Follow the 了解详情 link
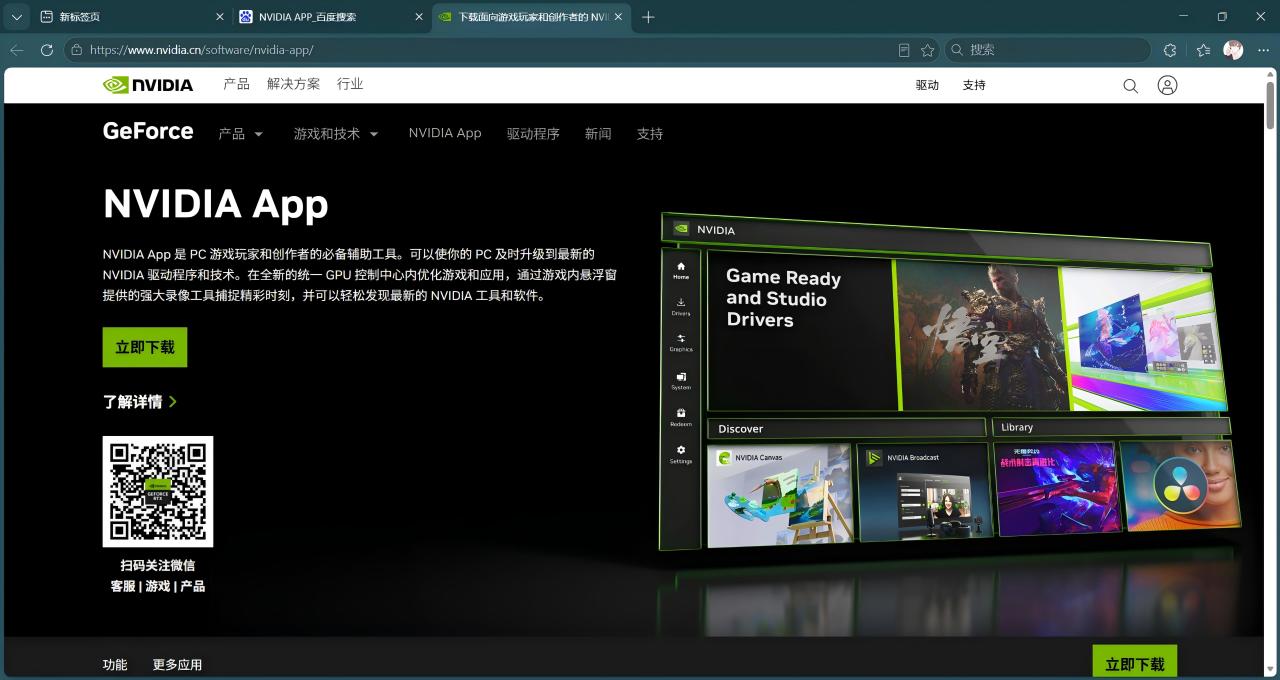 coord(140,402)
